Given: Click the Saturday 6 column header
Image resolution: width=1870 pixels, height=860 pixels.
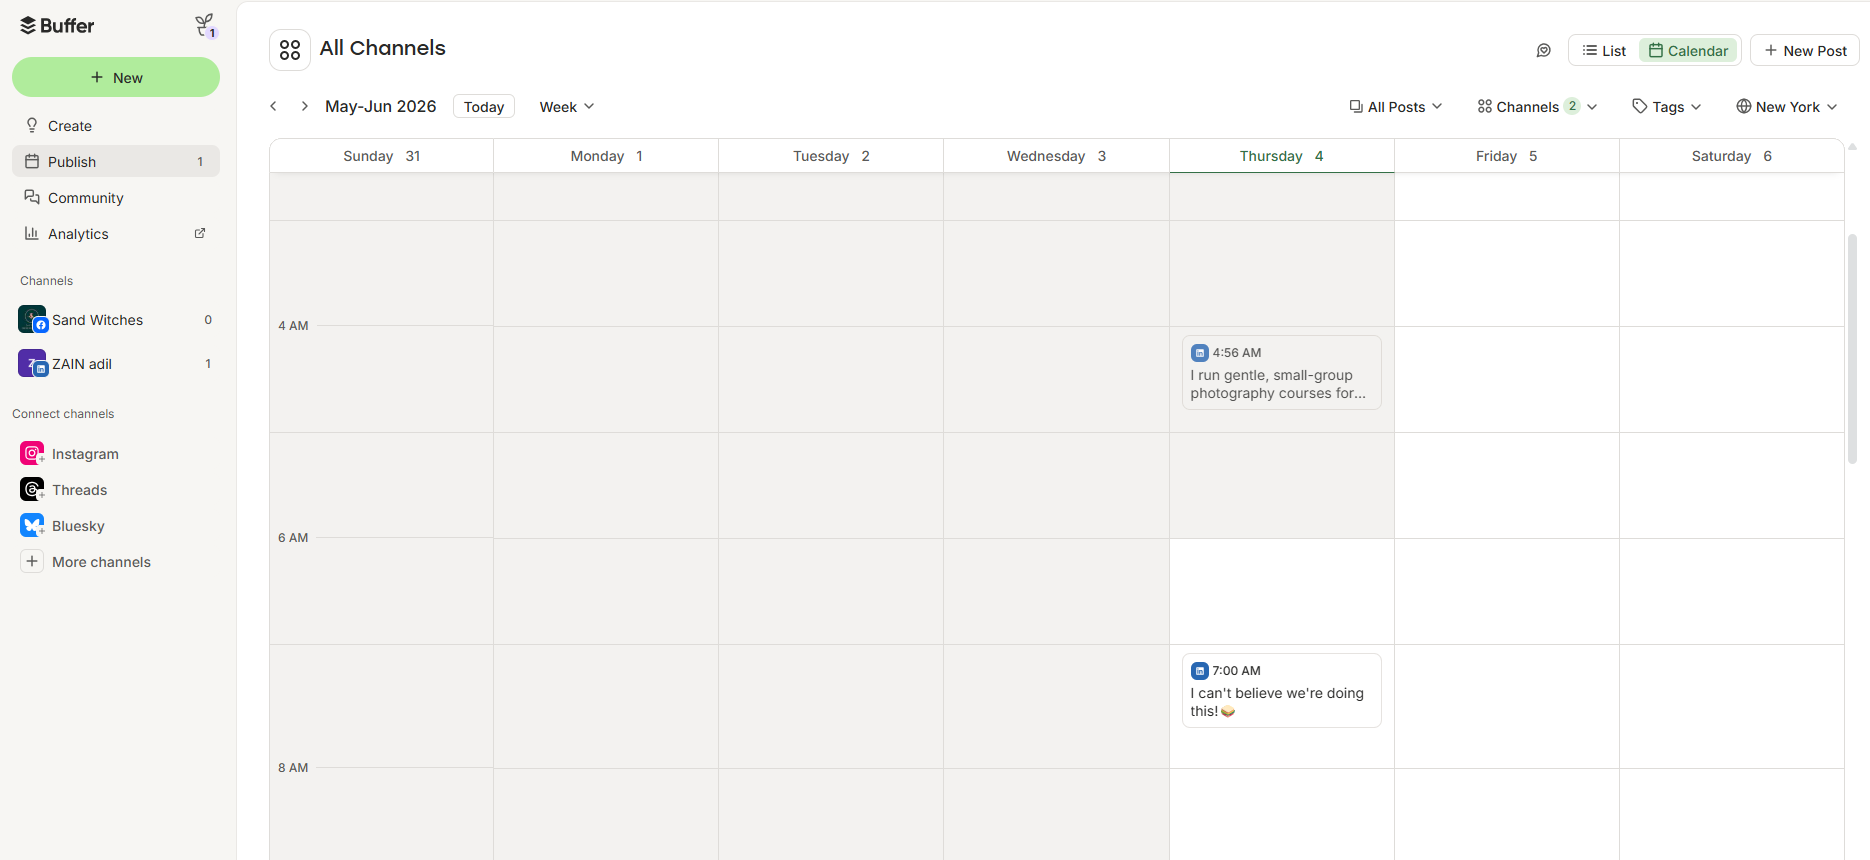Looking at the screenshot, I should [x=1732, y=156].
